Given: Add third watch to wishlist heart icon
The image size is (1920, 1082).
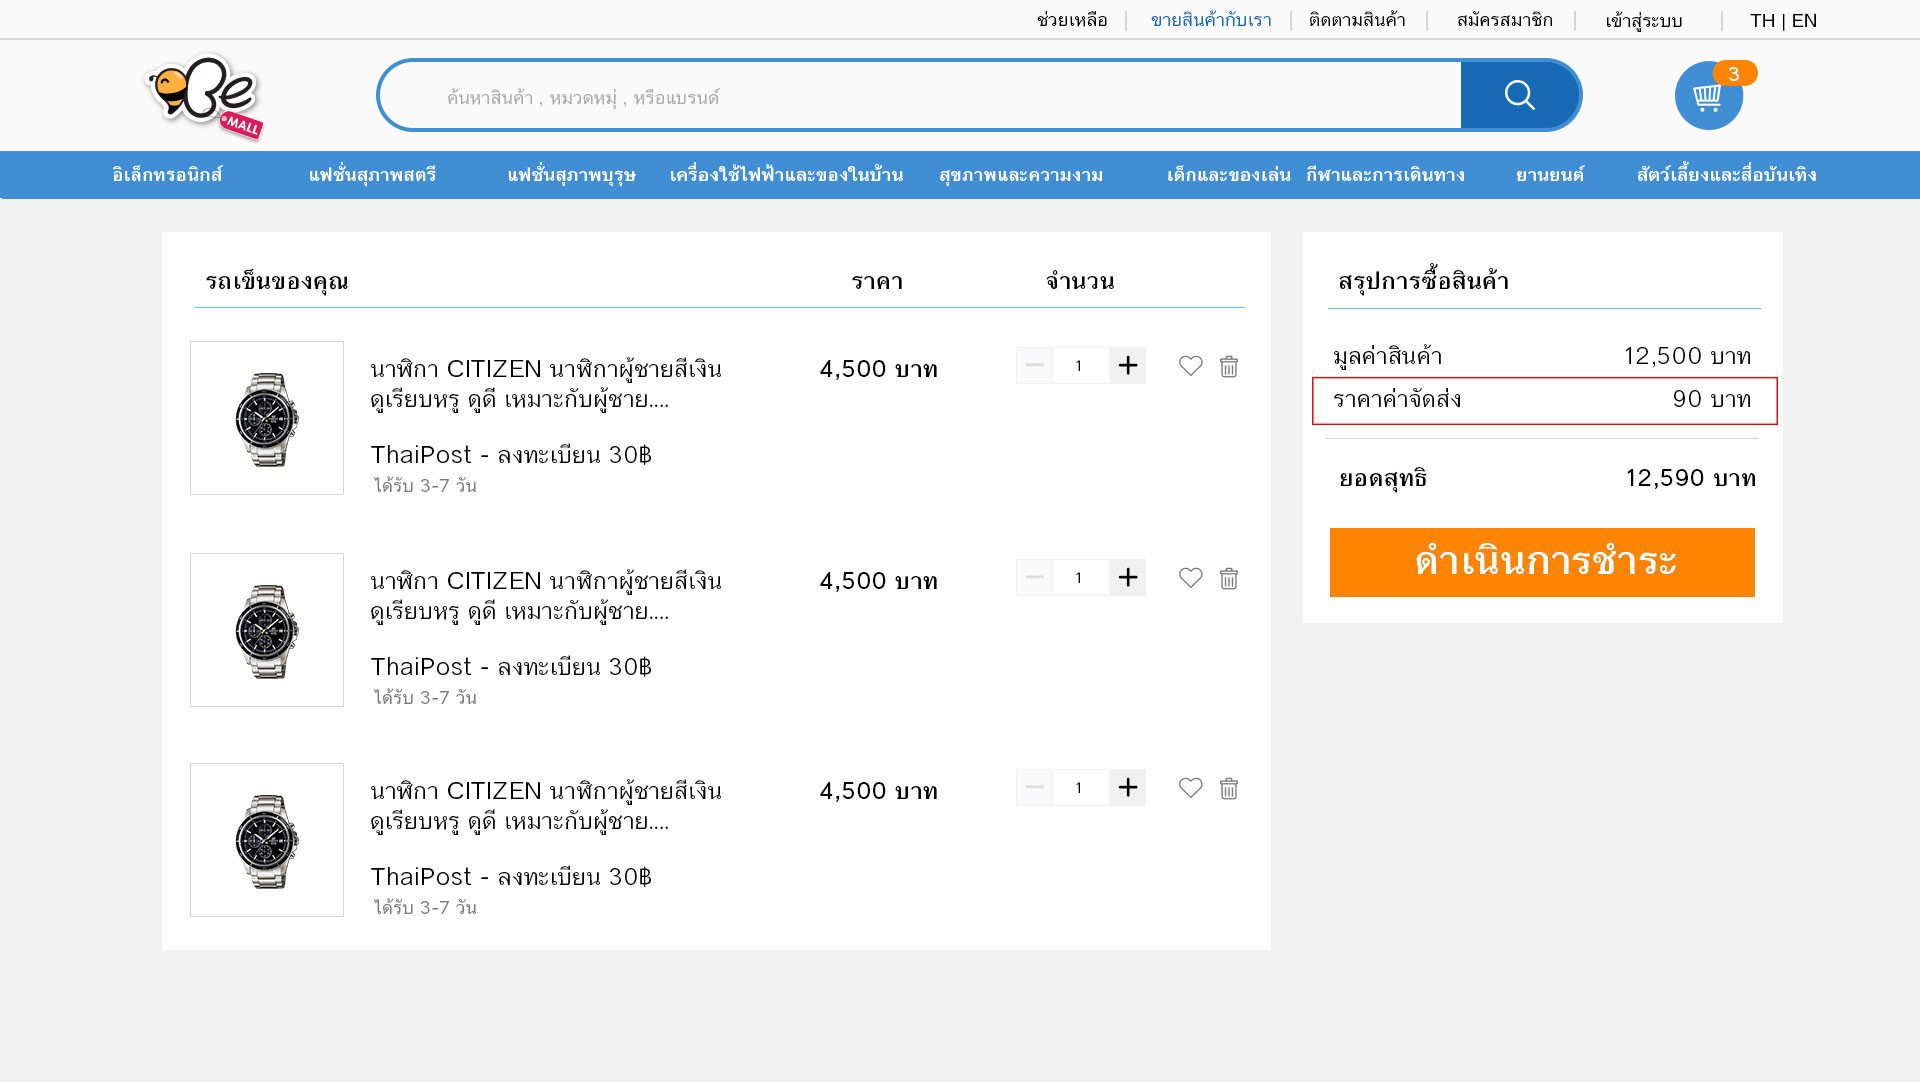Looking at the screenshot, I should coord(1190,788).
